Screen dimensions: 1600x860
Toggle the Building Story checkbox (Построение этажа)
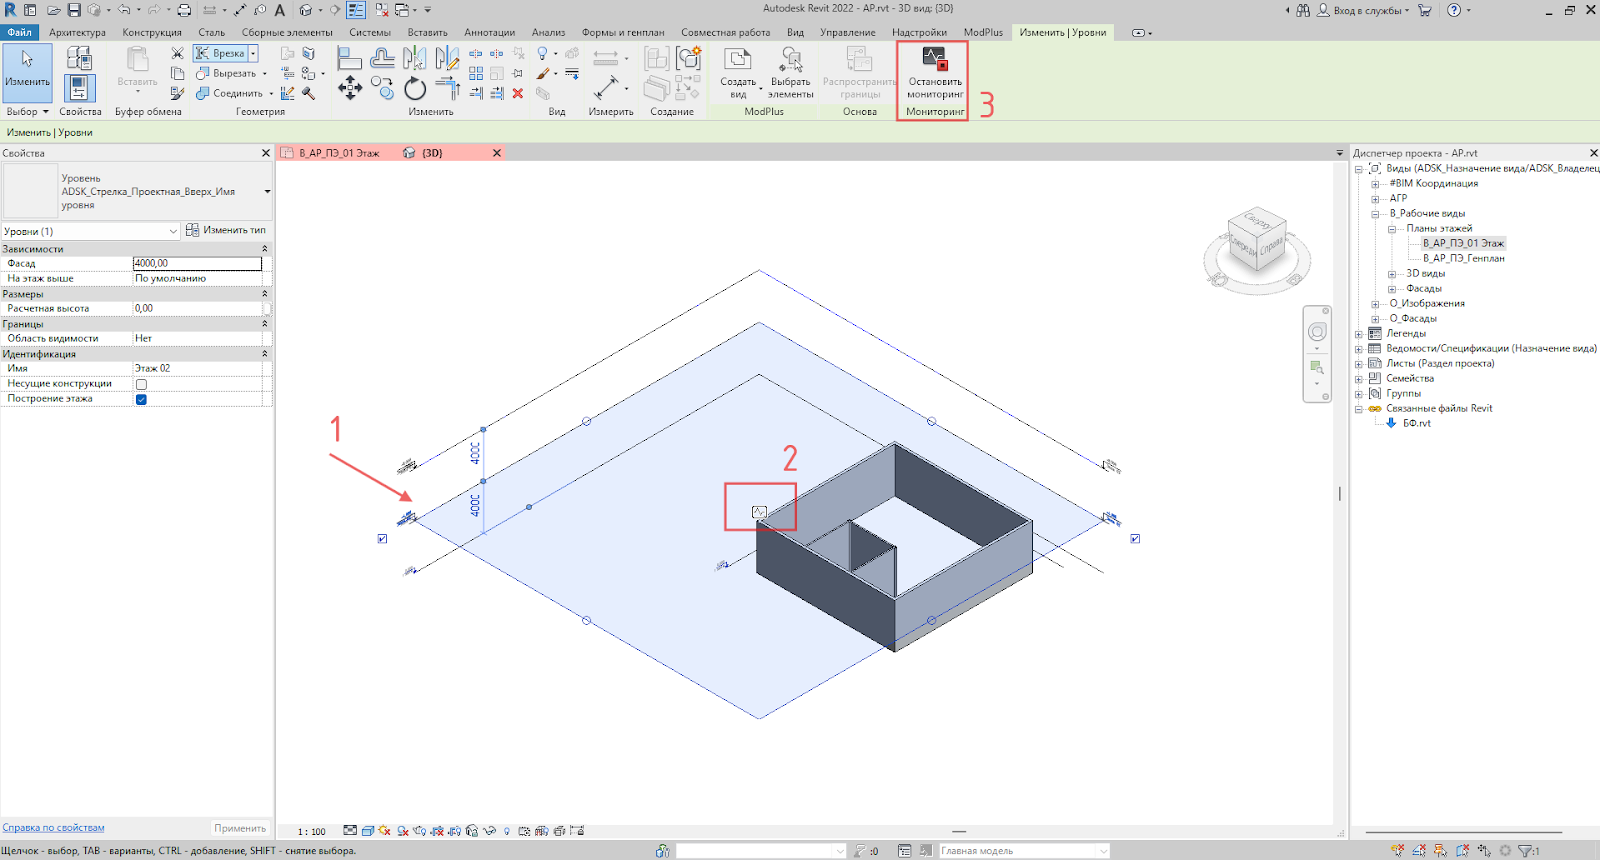pyautogui.click(x=141, y=399)
